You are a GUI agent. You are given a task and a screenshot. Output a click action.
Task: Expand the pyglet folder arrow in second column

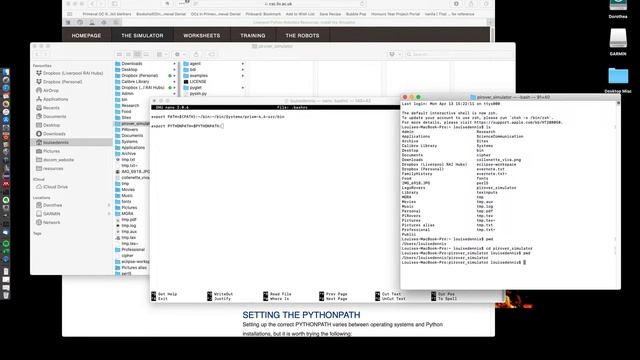pyautogui.click(x=242, y=87)
